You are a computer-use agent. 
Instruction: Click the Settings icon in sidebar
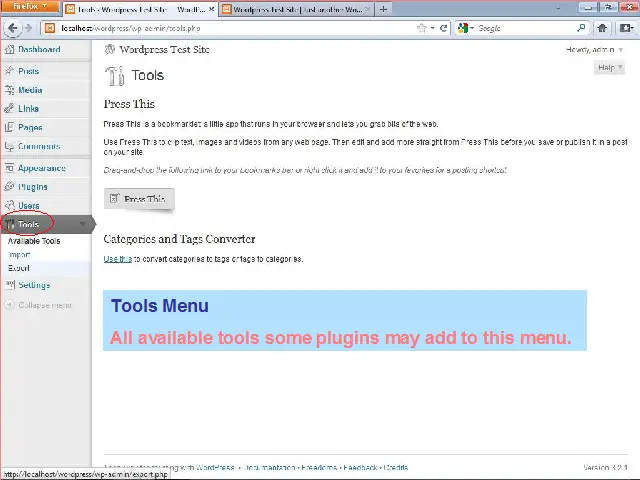(x=9, y=284)
